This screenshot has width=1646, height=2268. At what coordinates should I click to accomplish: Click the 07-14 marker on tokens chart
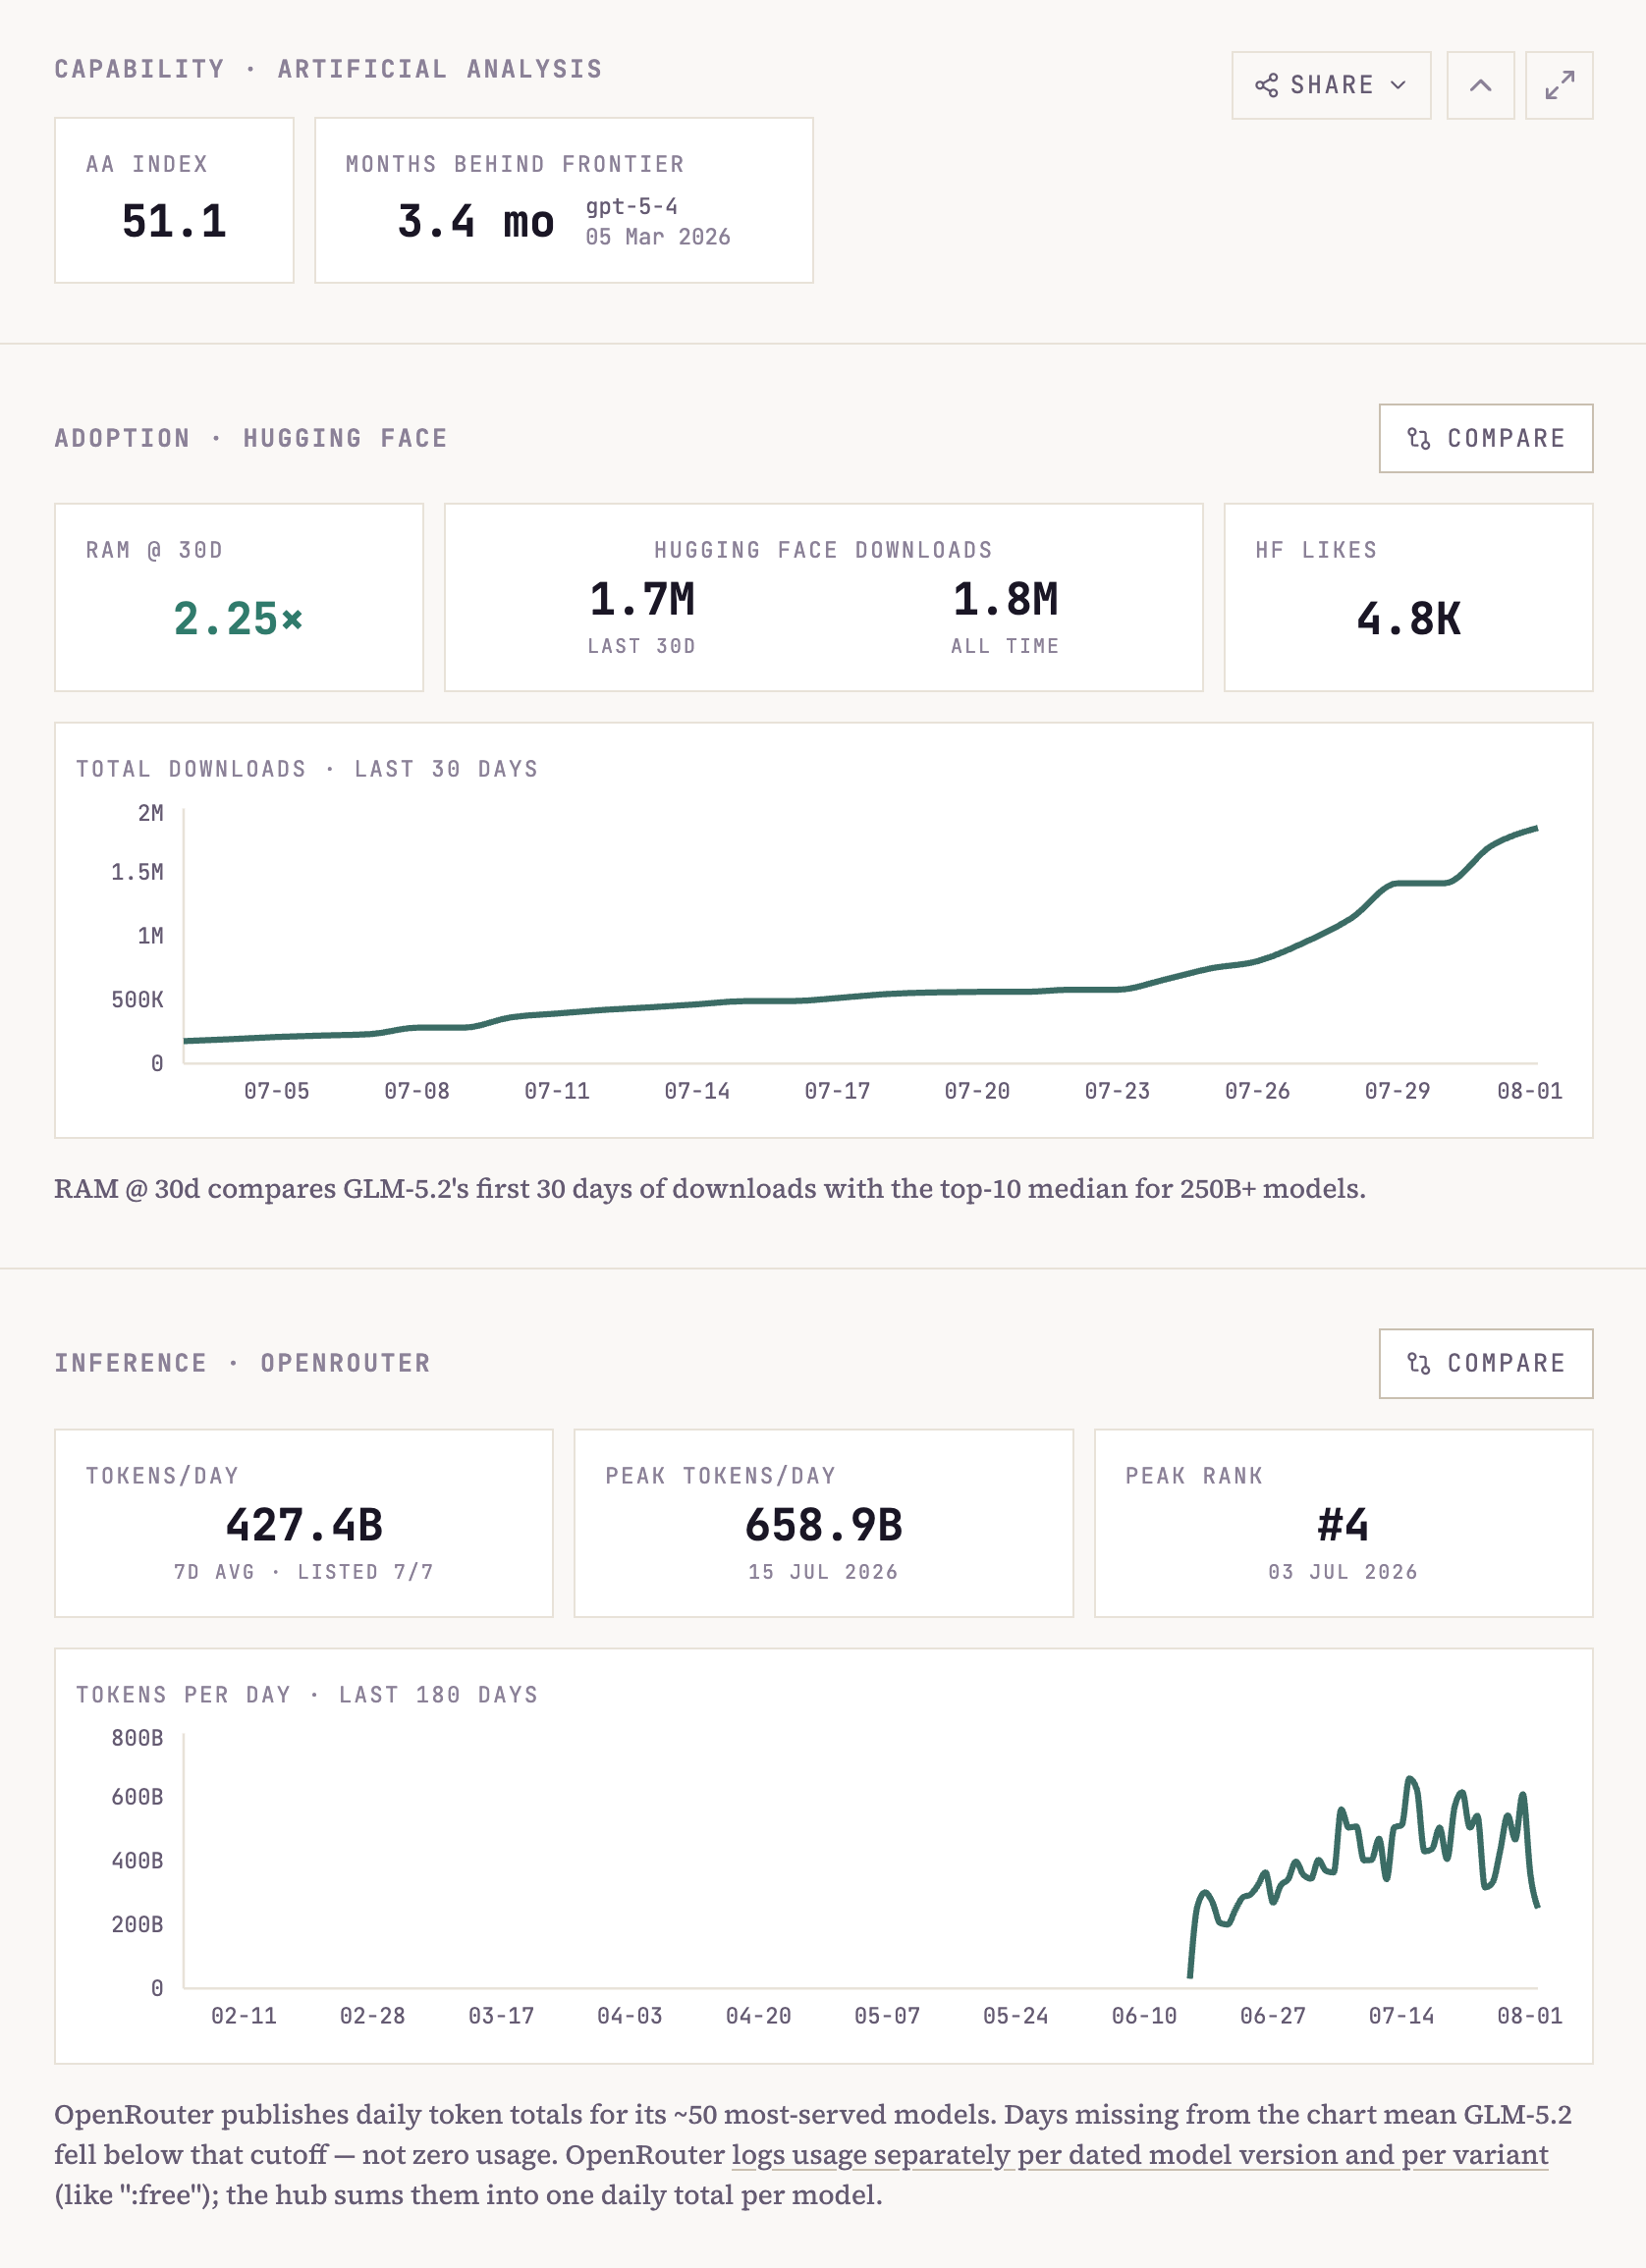[x=1401, y=2016]
